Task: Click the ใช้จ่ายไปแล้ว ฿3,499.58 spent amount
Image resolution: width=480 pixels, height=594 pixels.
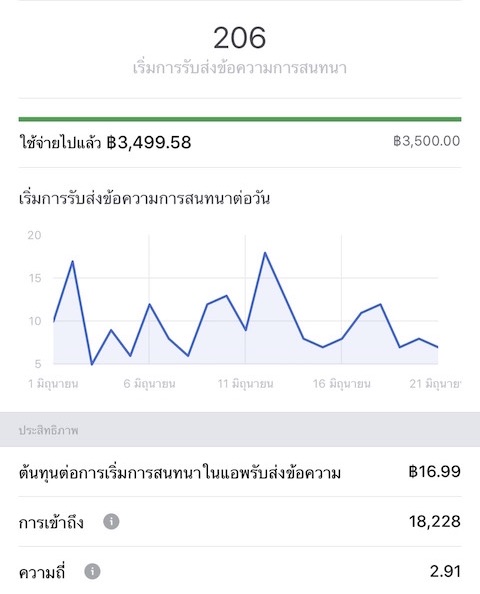Action: 105,142
